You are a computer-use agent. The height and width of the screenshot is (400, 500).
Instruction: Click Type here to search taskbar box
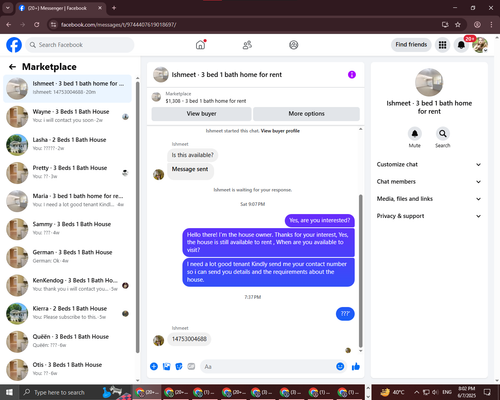point(59,392)
